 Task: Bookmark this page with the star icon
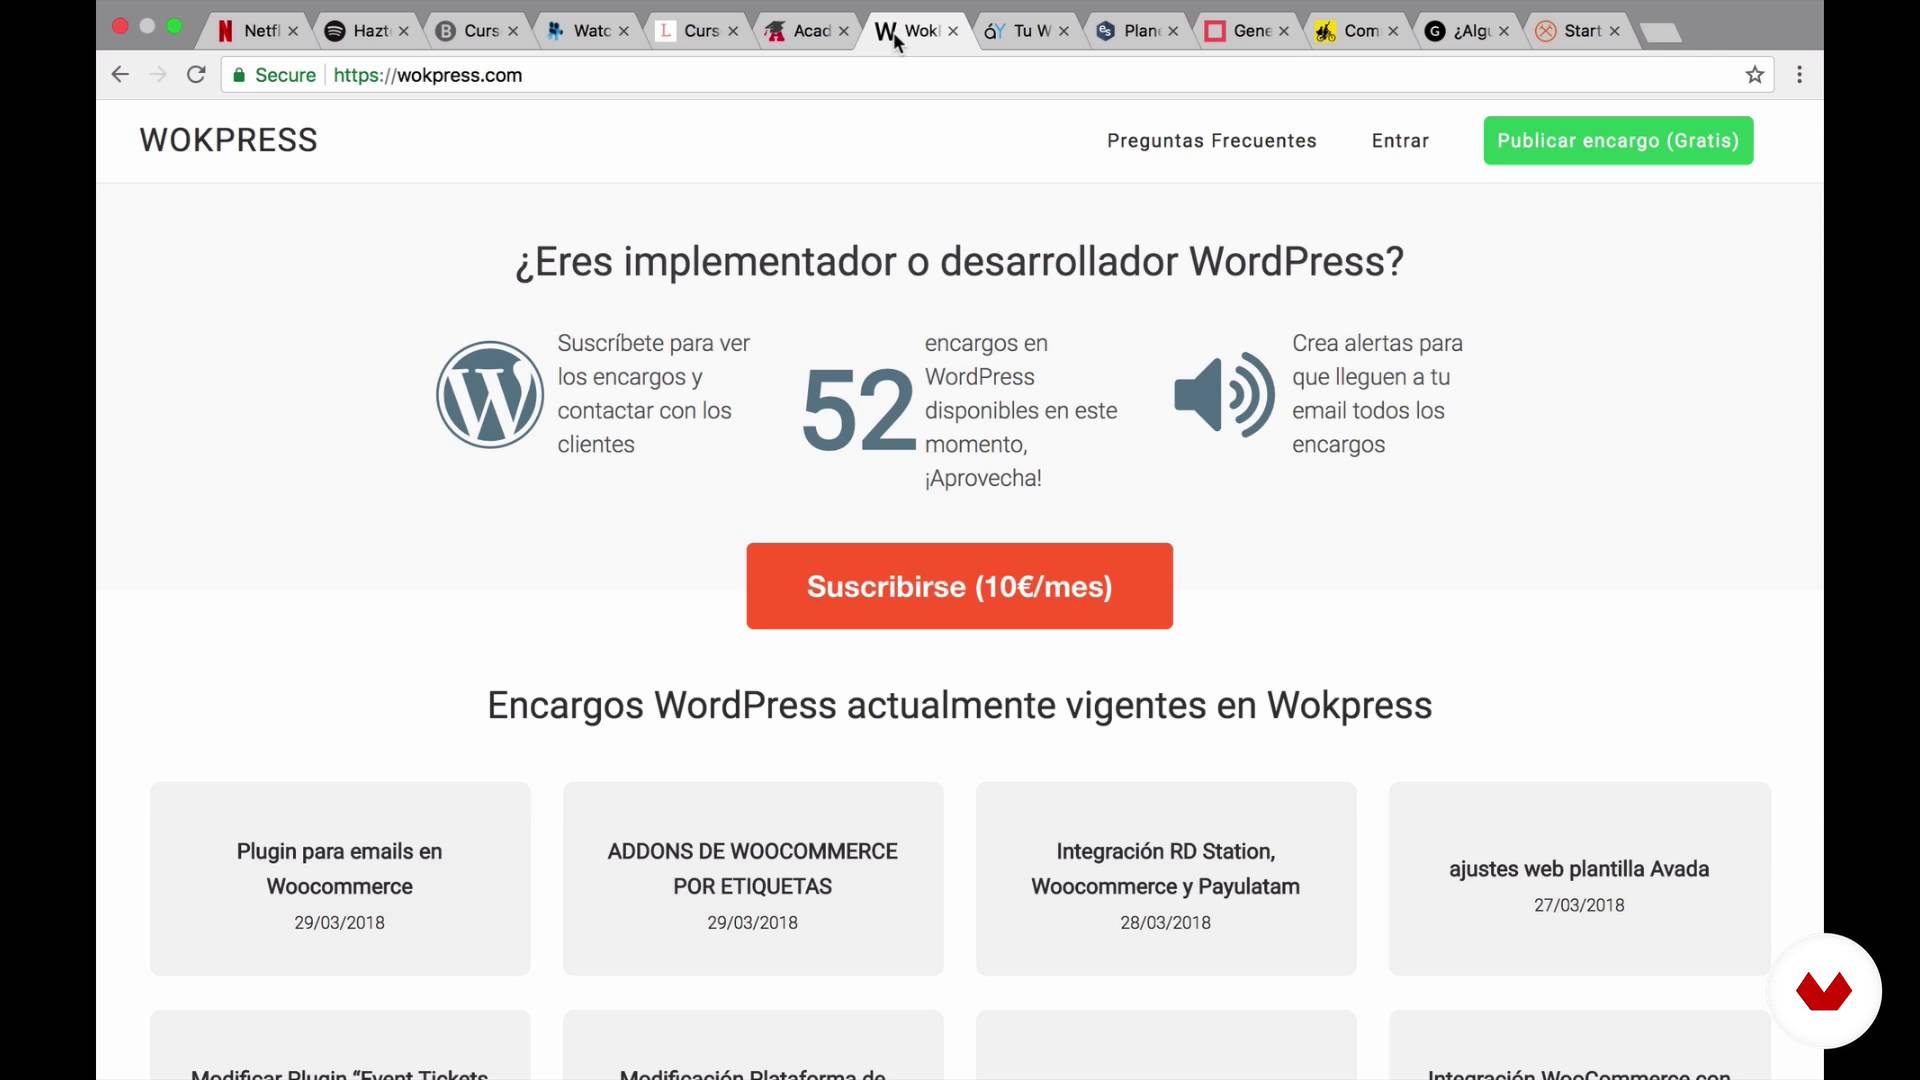(1754, 75)
